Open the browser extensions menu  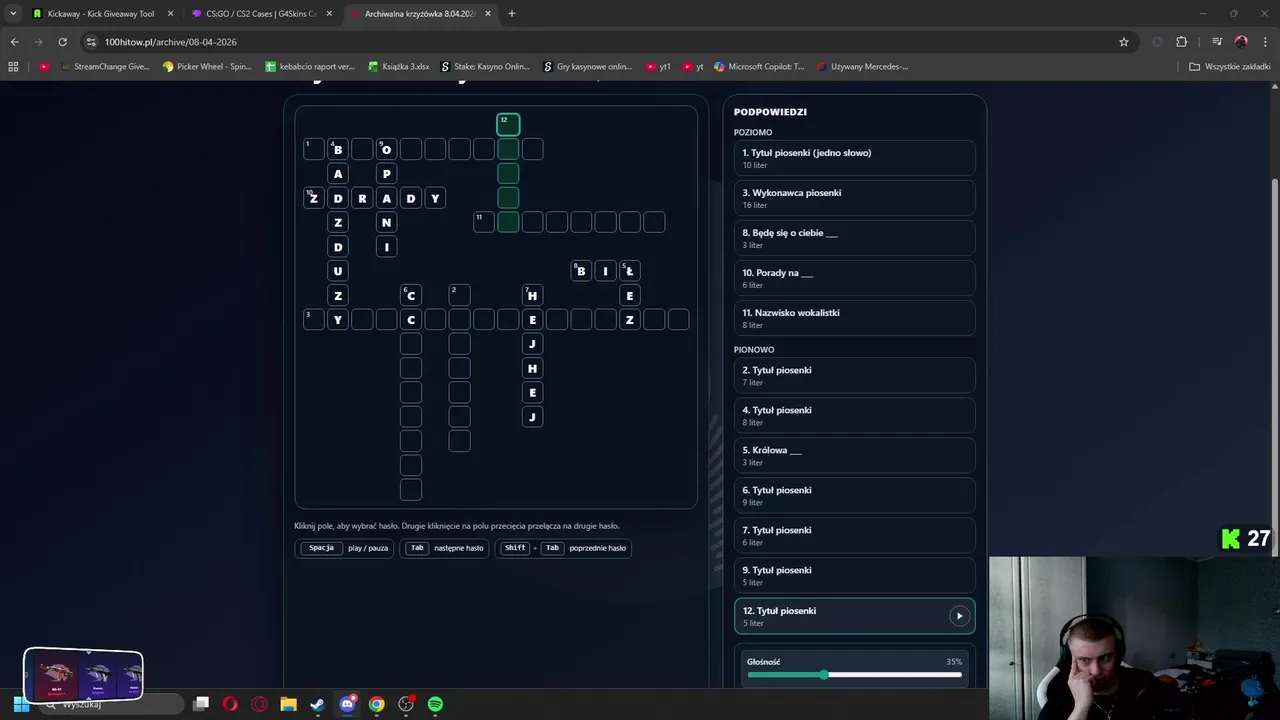coord(1182,42)
